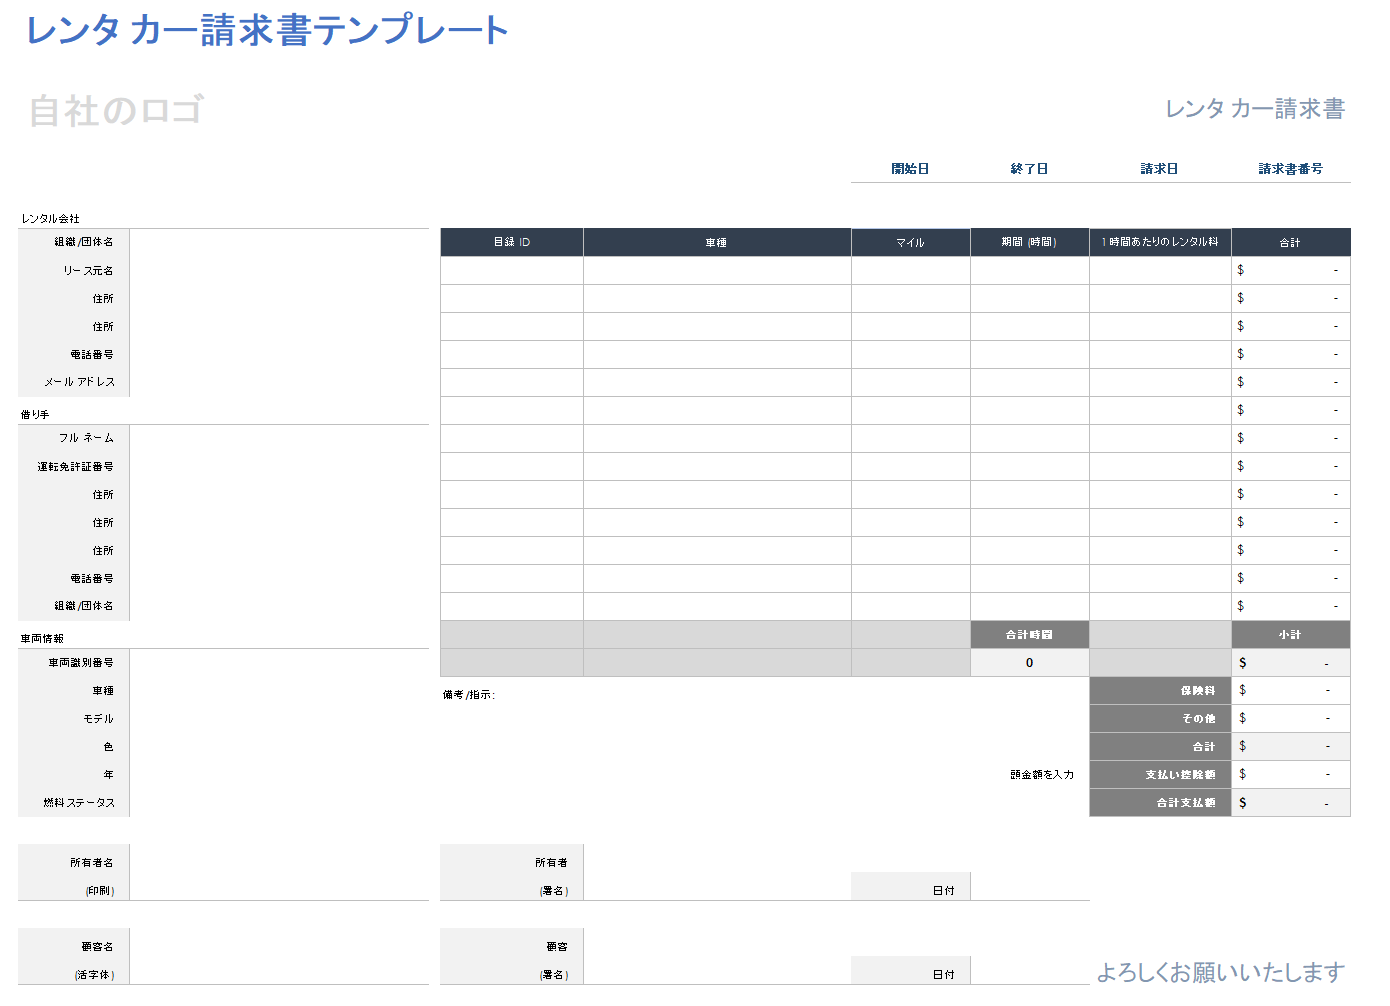Viewport: 1390px width, 1006px height.
Task: Click the 燃料ステータス label
Action: pos(79,803)
